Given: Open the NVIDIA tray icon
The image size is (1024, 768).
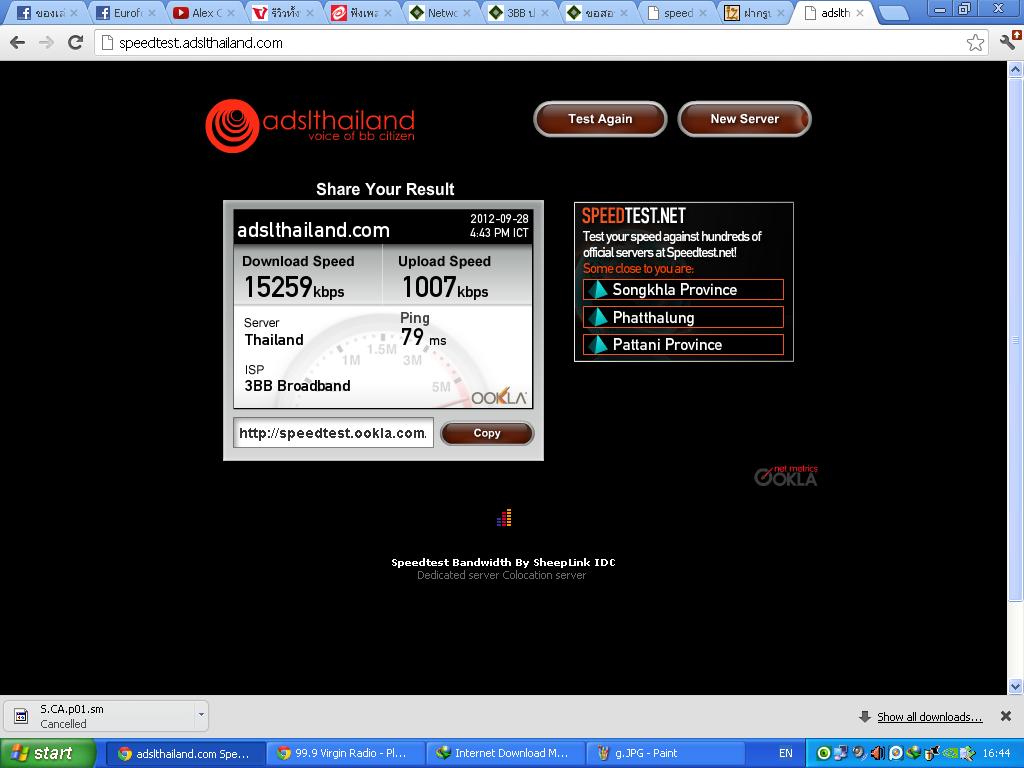Looking at the screenshot, I should tap(950, 753).
